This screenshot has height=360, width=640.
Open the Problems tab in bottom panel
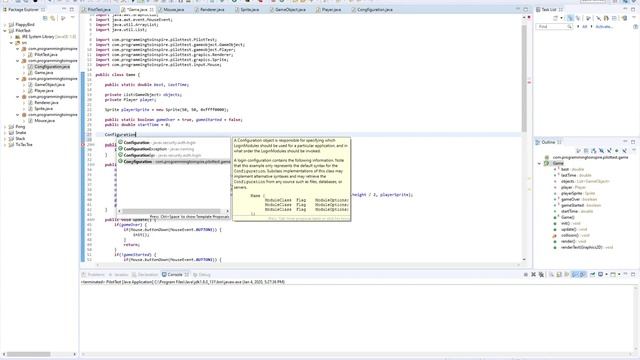coord(93,275)
